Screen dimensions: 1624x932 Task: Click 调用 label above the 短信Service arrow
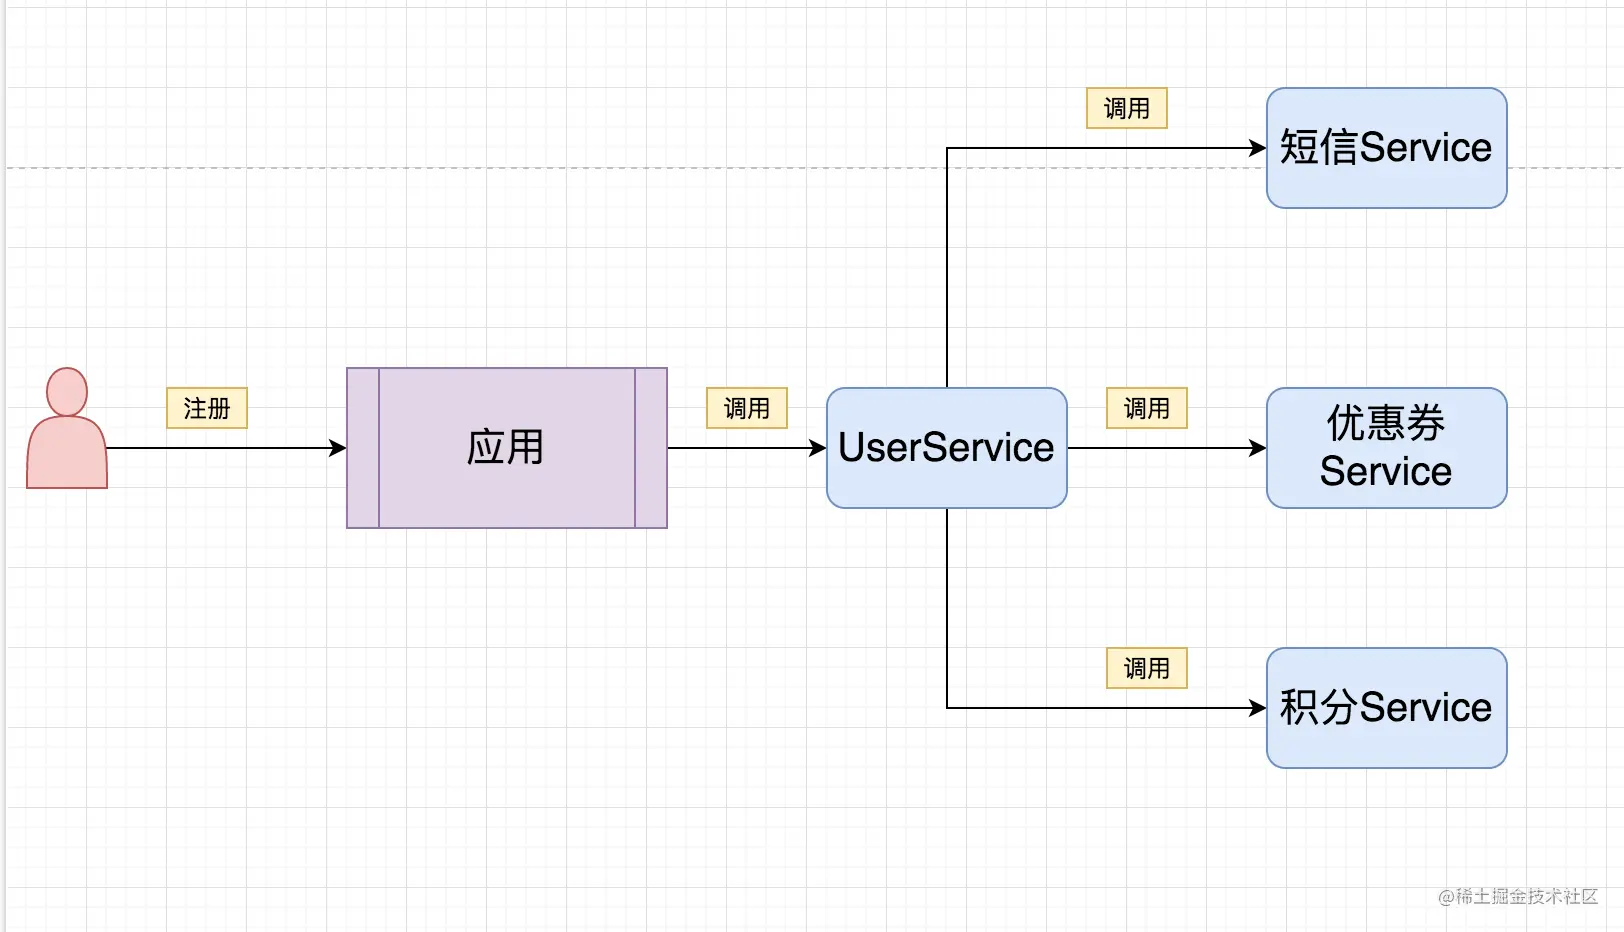point(1127,108)
